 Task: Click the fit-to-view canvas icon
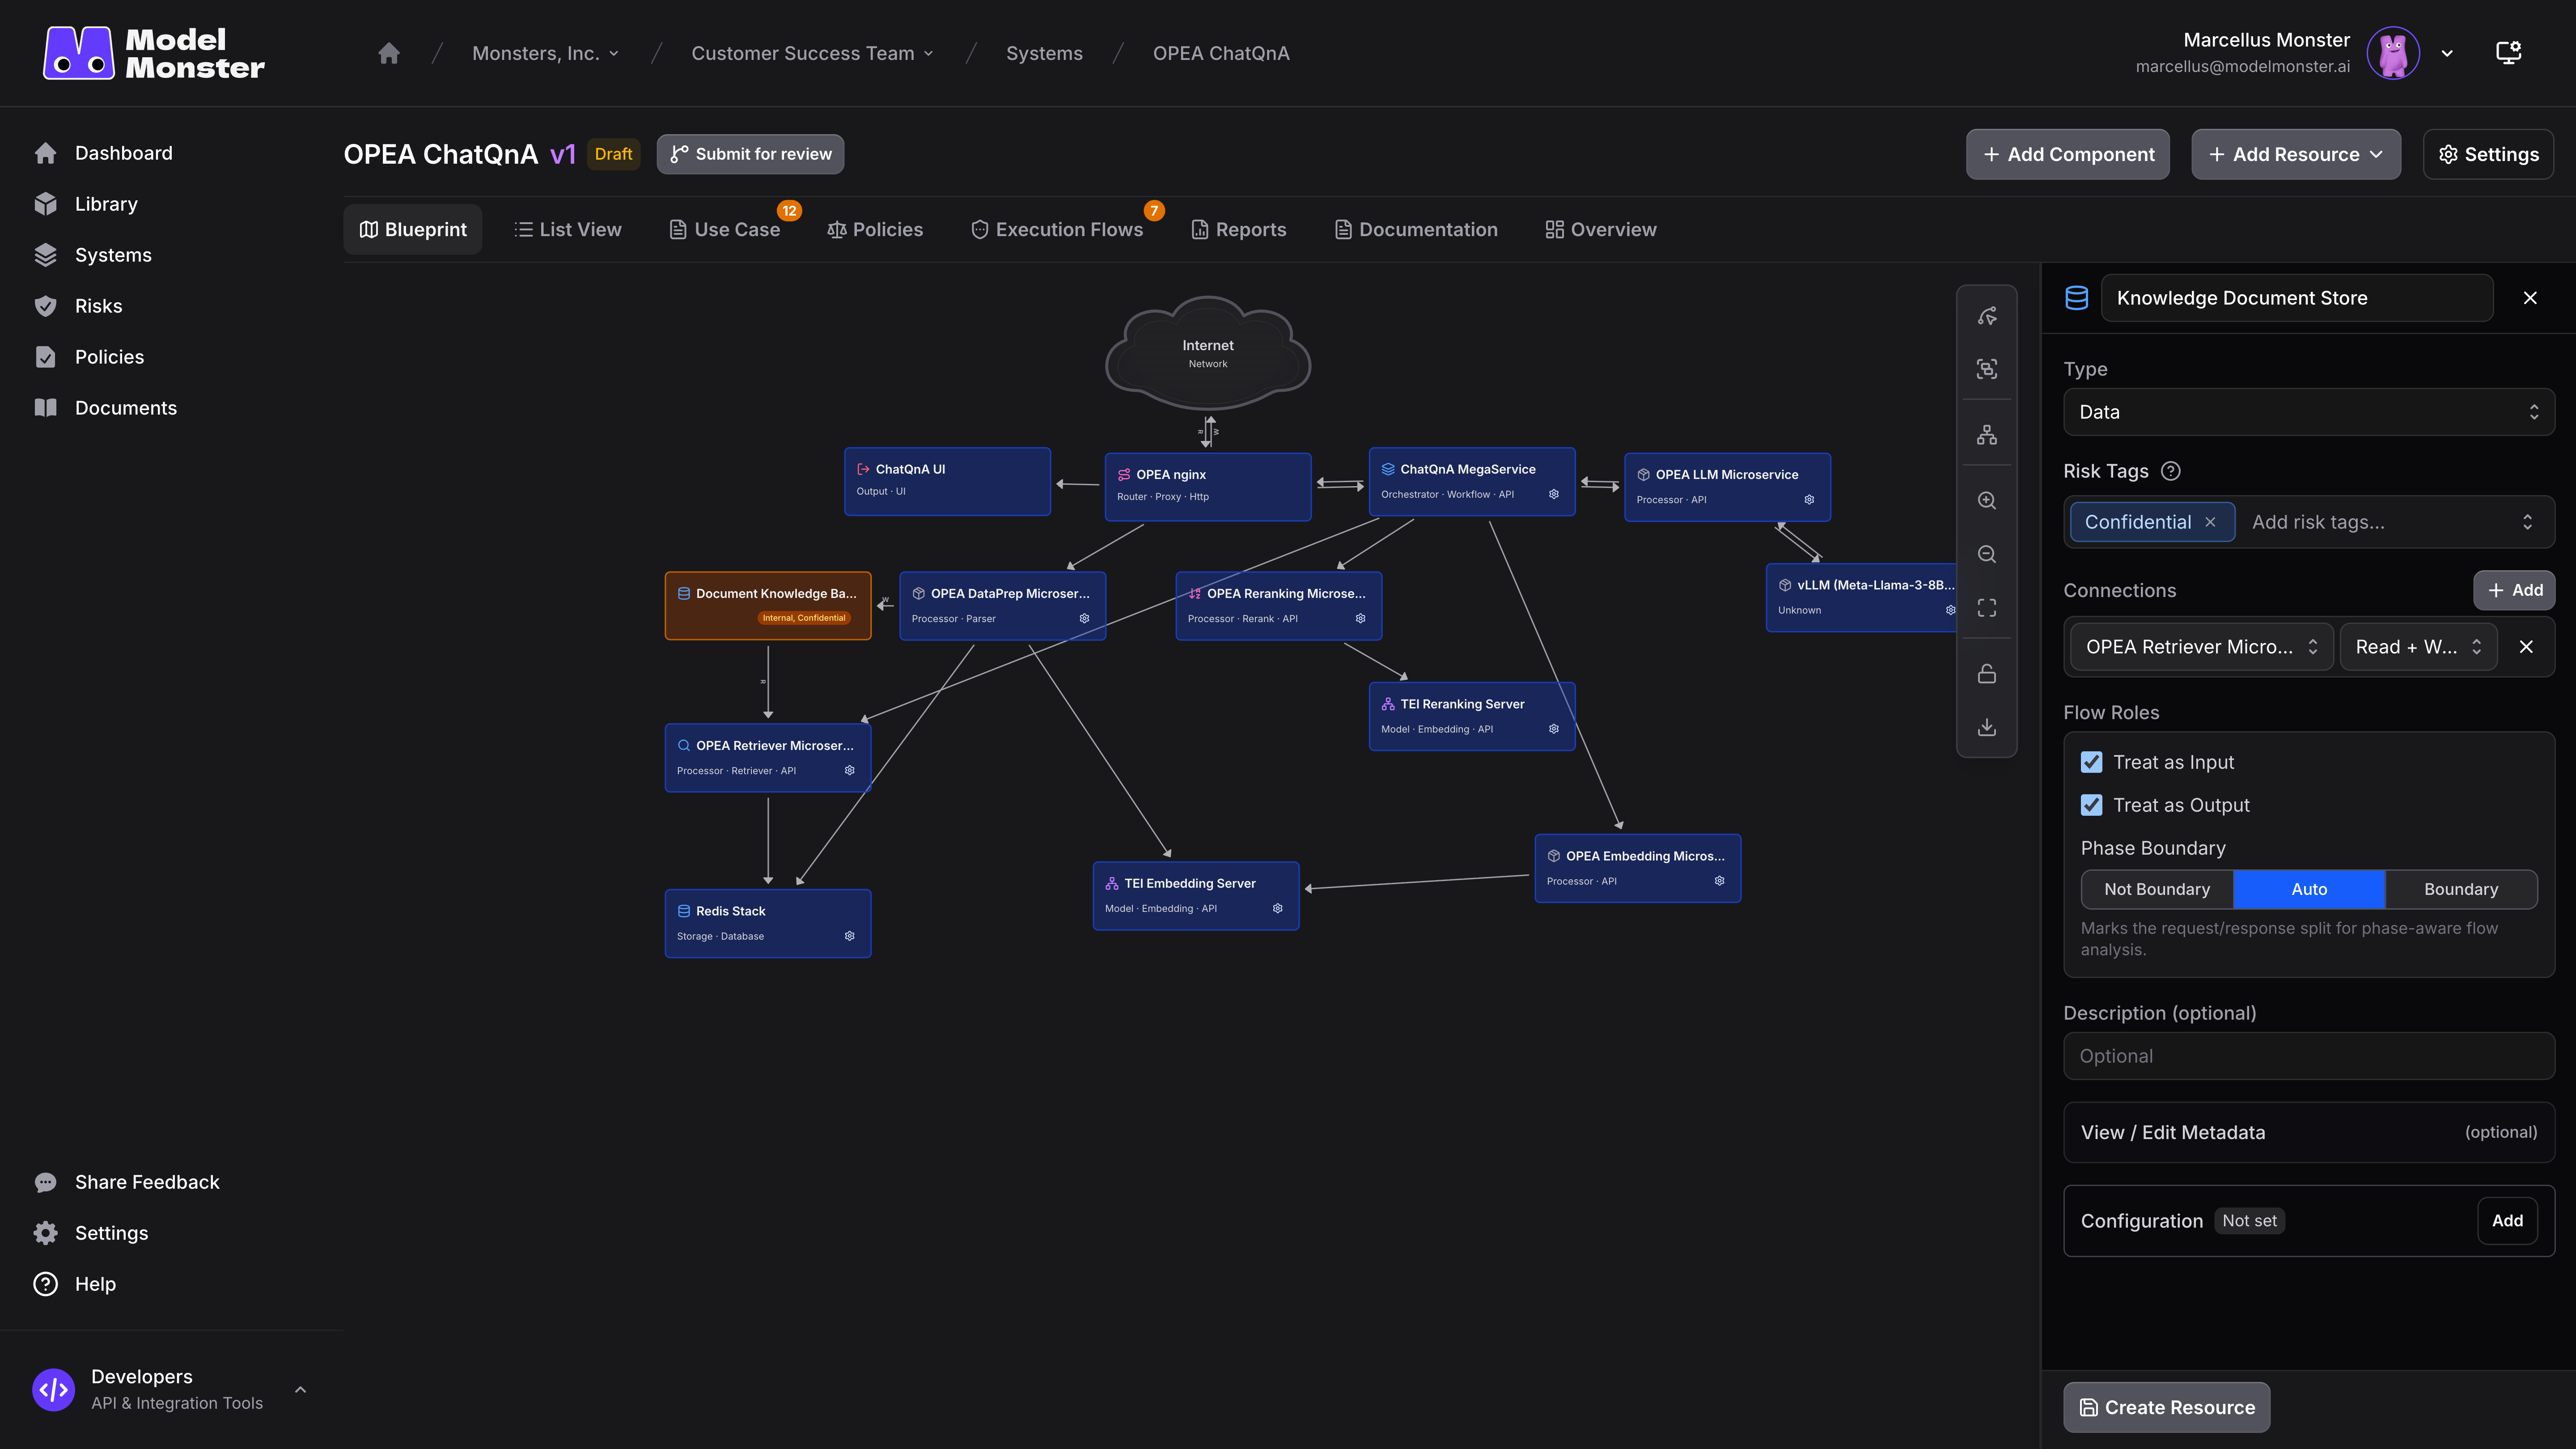click(1987, 608)
